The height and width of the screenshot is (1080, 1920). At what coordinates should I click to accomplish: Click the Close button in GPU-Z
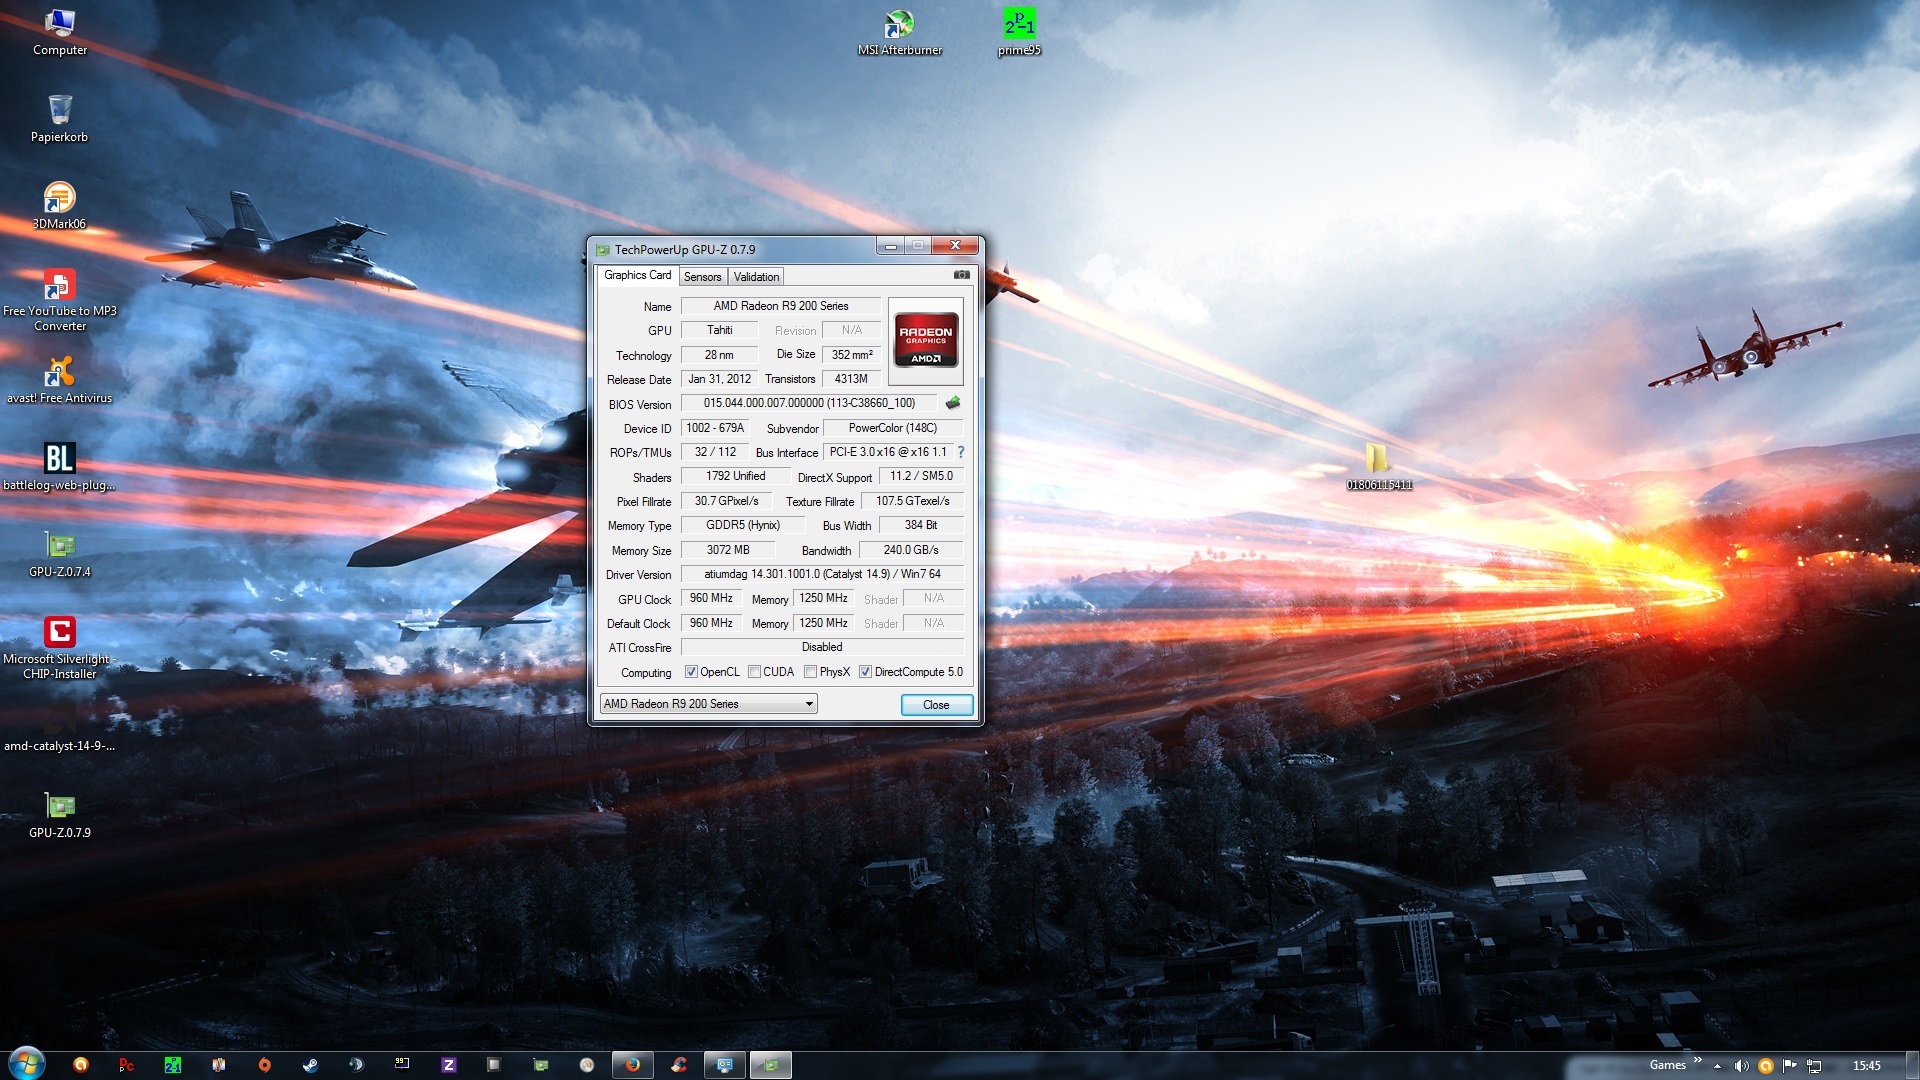pos(936,705)
